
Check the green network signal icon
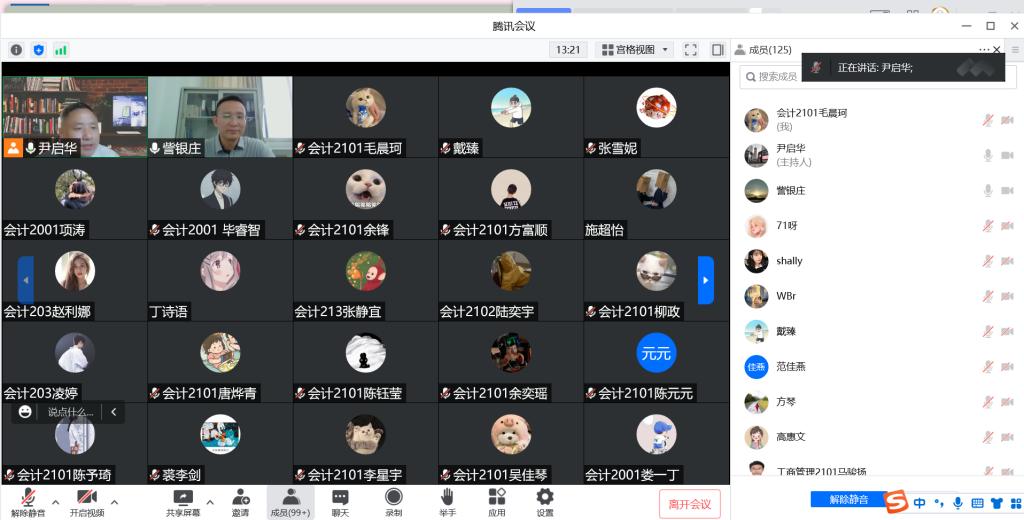tap(61, 50)
